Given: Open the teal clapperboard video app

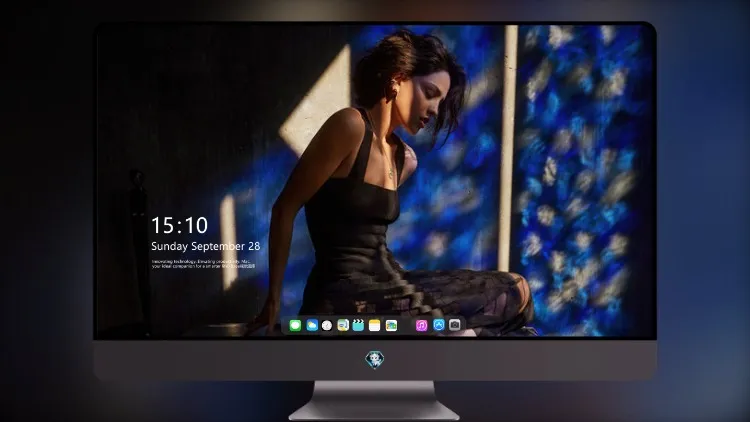Looking at the screenshot, I should [x=358, y=325].
